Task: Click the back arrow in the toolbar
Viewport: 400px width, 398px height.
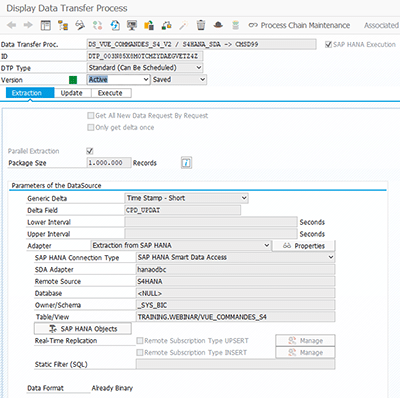Action: [x=12, y=25]
